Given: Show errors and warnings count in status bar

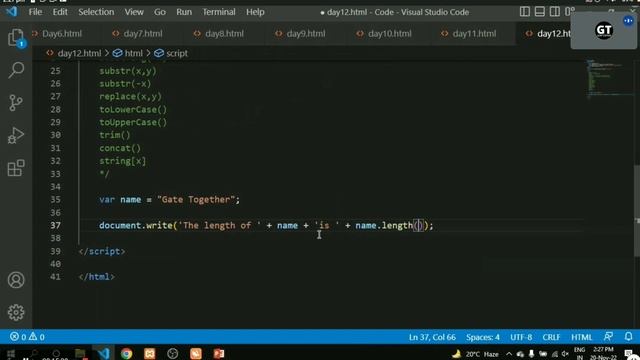Looking at the screenshot, I should pos(27,337).
